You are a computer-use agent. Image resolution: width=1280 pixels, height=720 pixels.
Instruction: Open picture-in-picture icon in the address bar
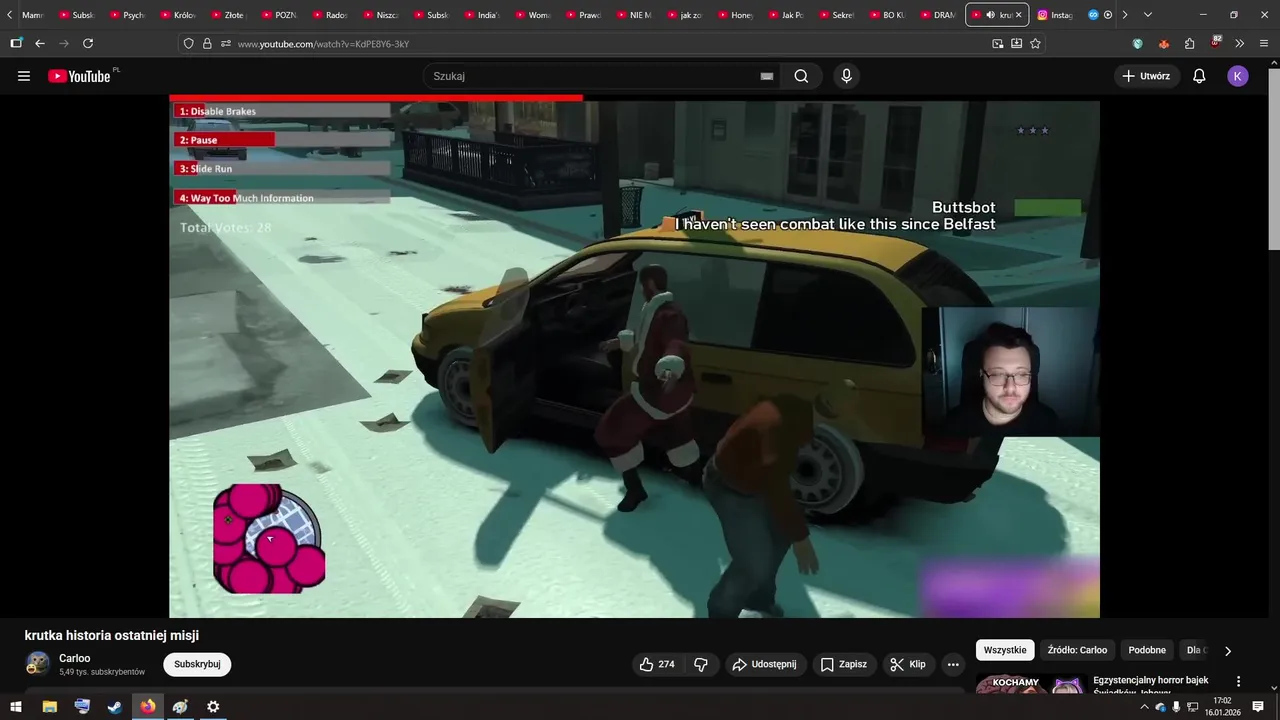coord(997,44)
